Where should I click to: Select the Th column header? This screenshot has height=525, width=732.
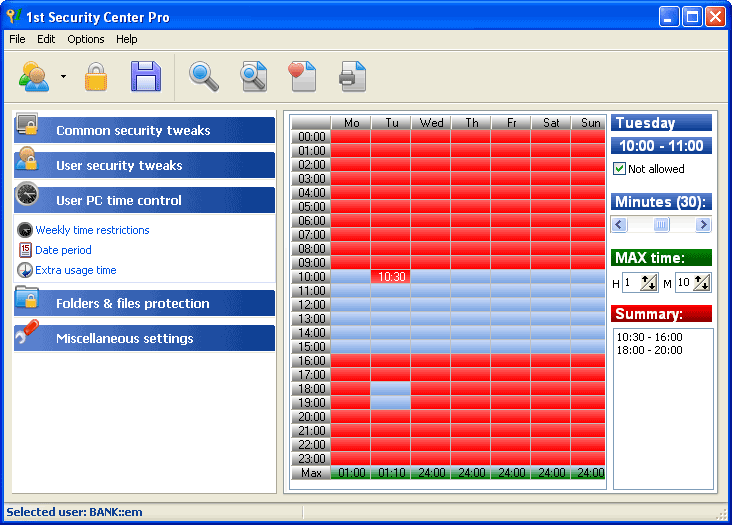coord(471,123)
